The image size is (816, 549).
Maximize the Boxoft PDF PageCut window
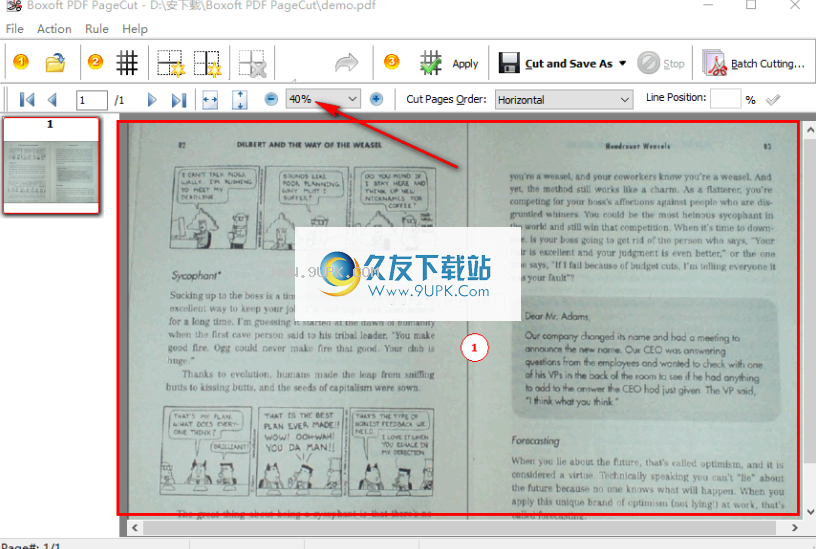pyautogui.click(x=751, y=5)
